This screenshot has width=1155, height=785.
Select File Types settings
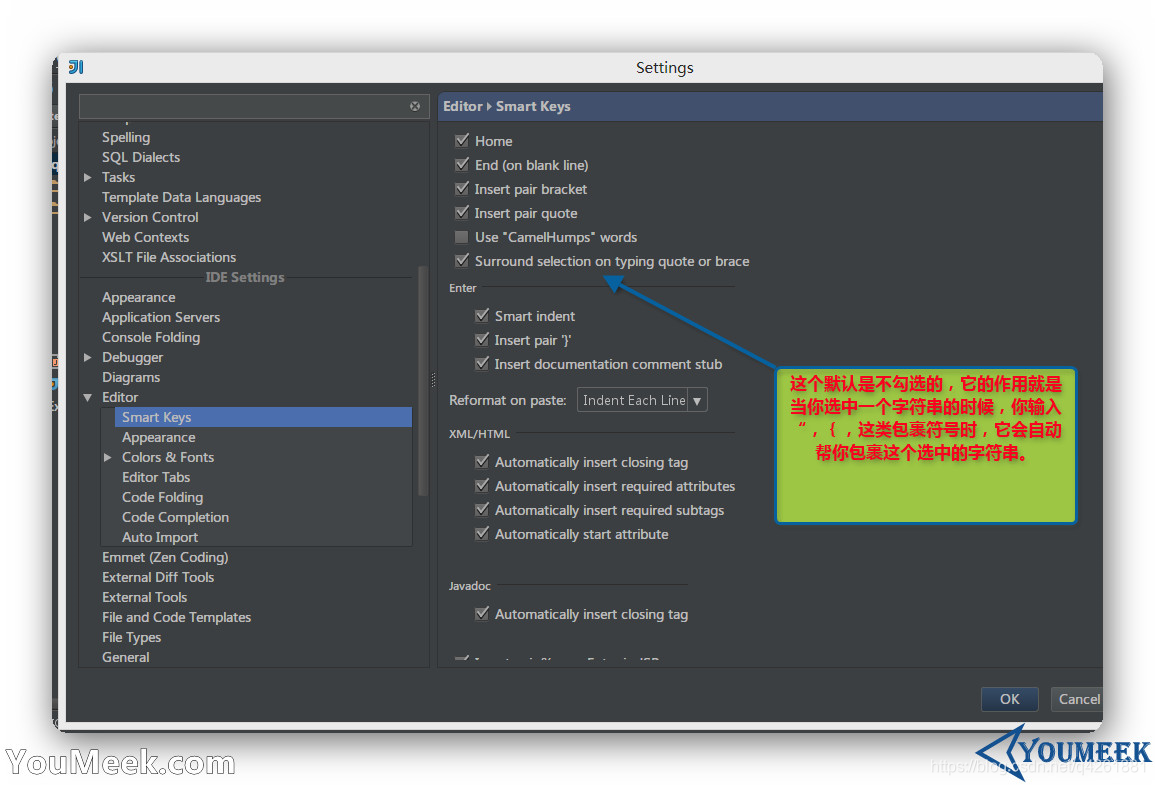pyautogui.click(x=131, y=637)
